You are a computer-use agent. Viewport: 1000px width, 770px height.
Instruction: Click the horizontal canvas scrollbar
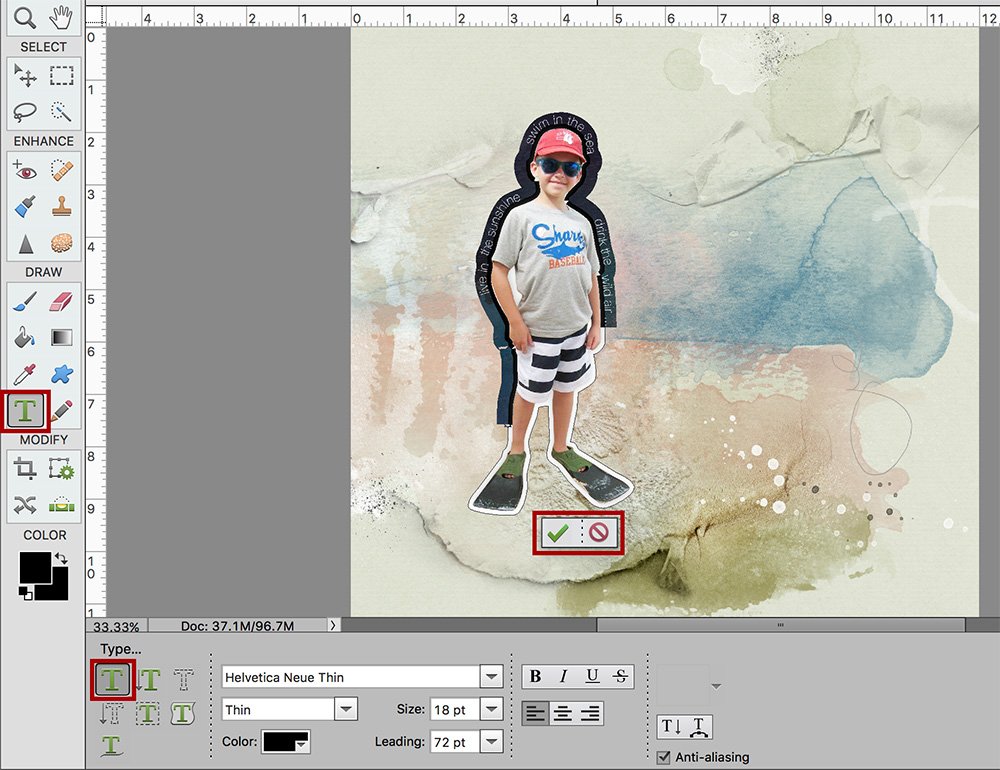(781, 625)
